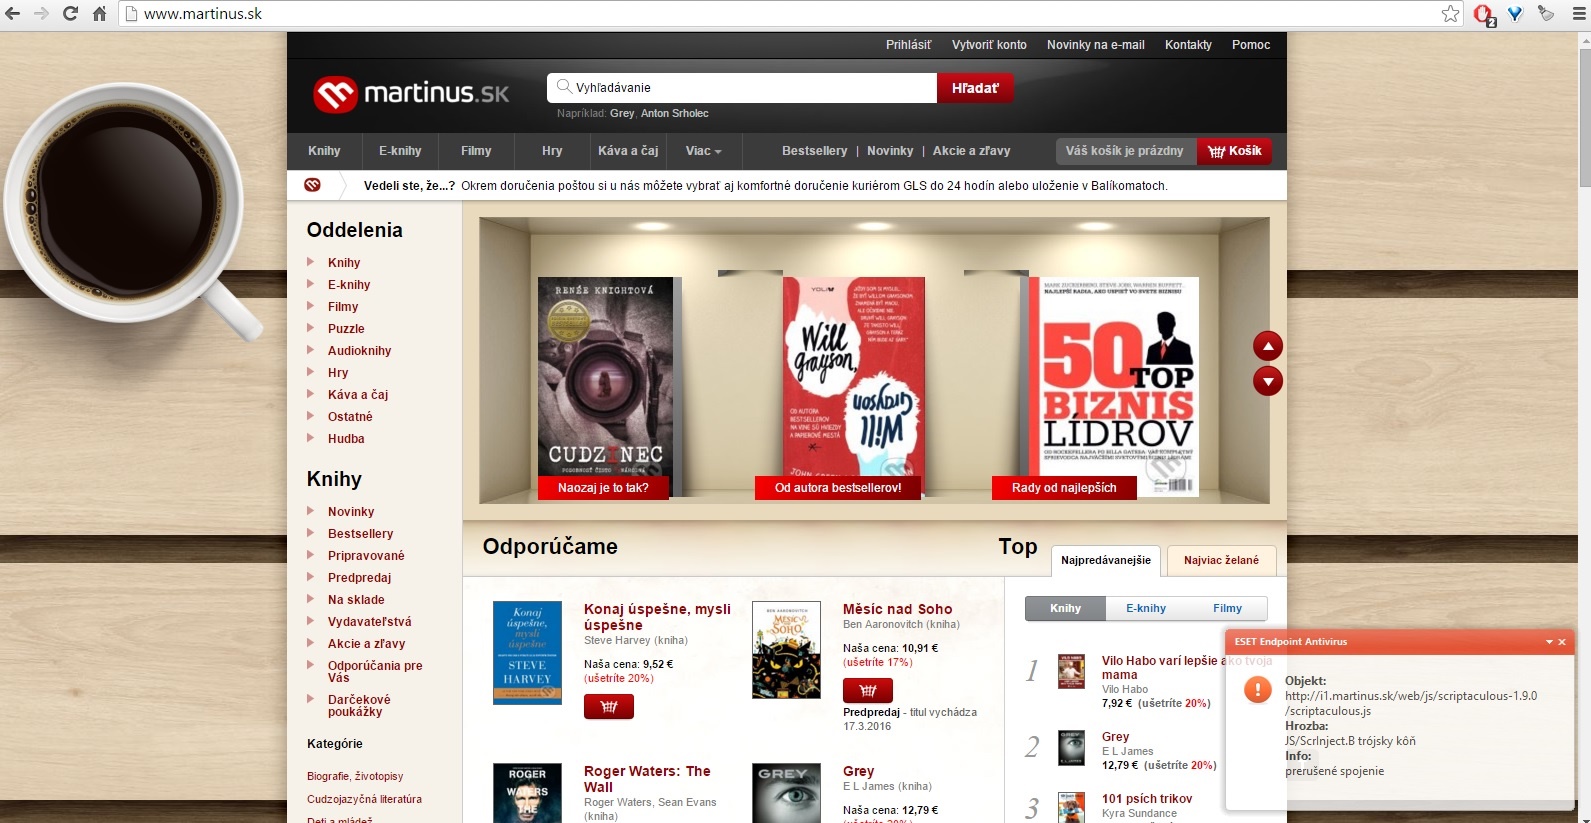Open E-knihy in main navigation bar
This screenshot has width=1591, height=823.
[x=400, y=151]
